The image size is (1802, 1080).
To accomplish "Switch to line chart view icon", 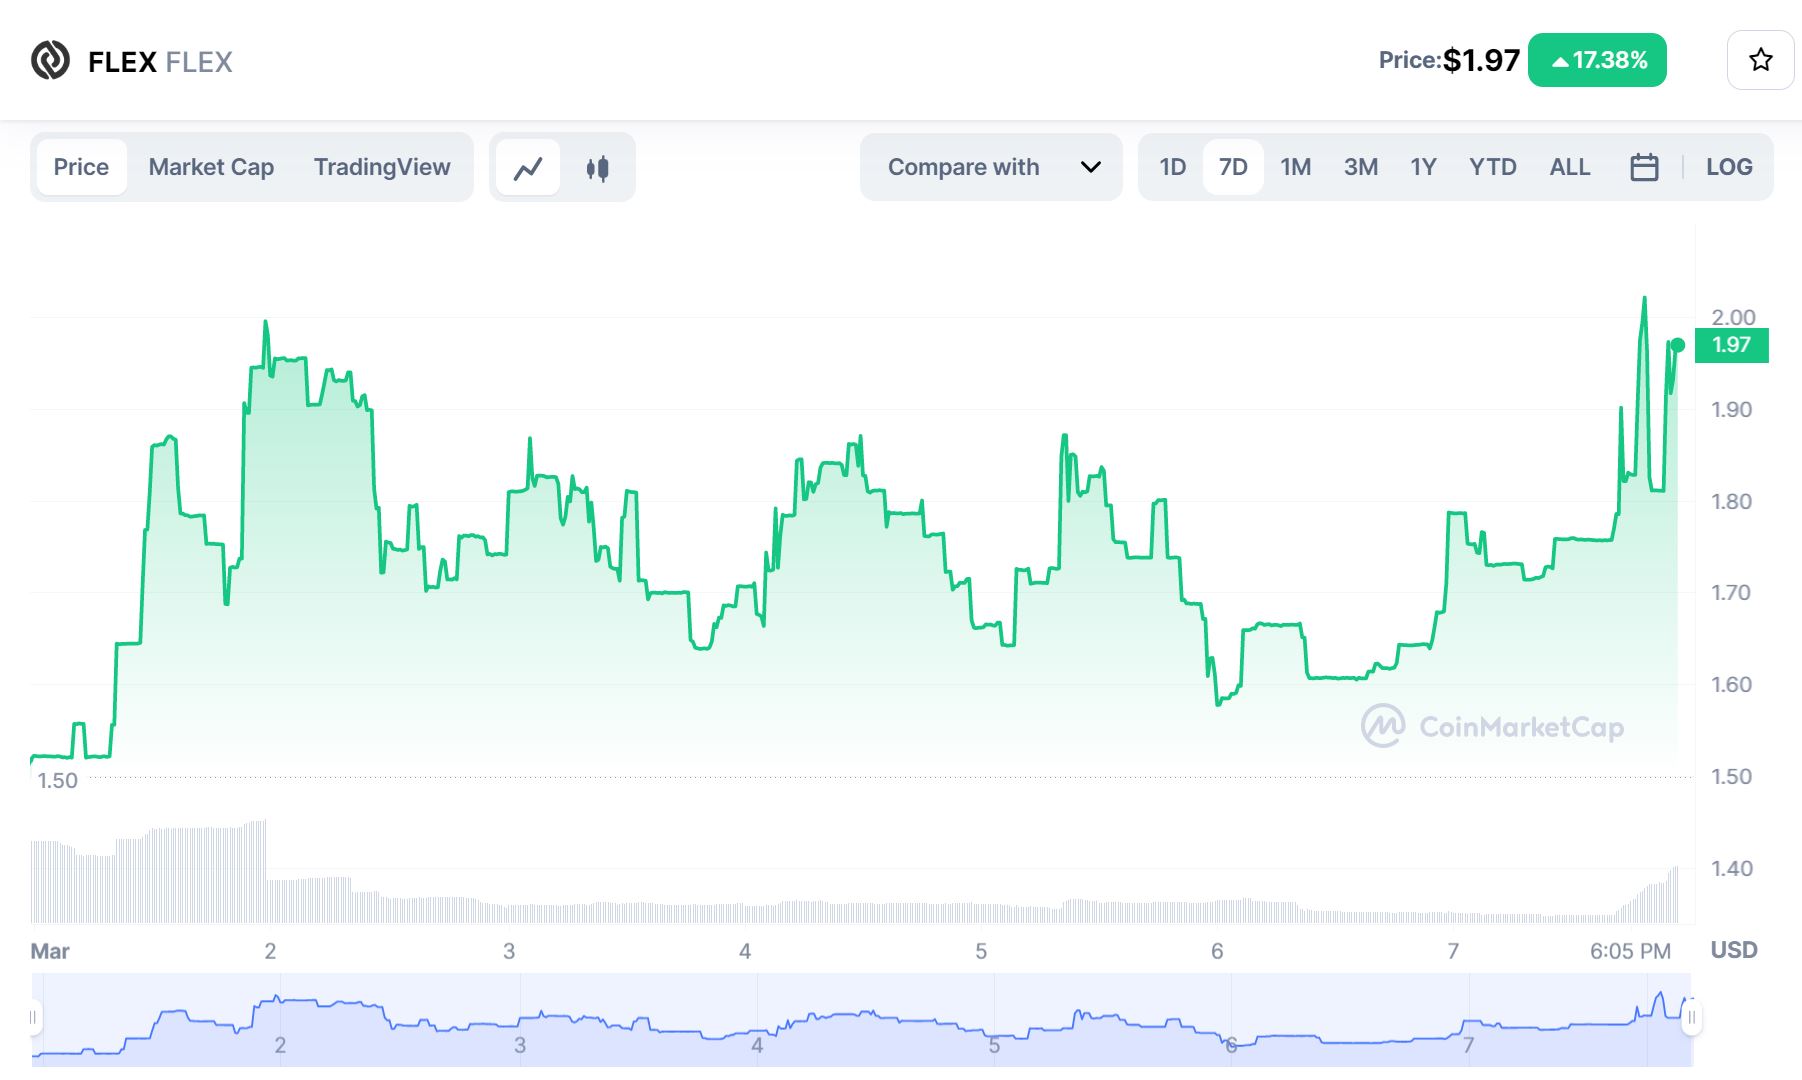I will click(528, 168).
